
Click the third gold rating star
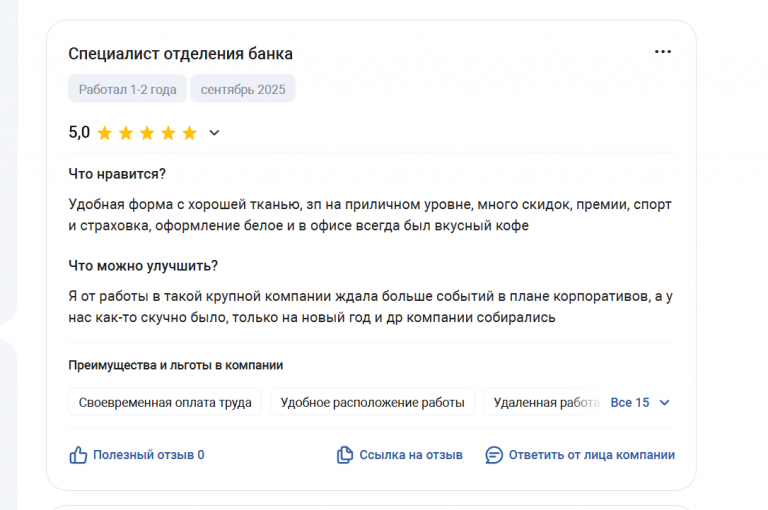147,132
